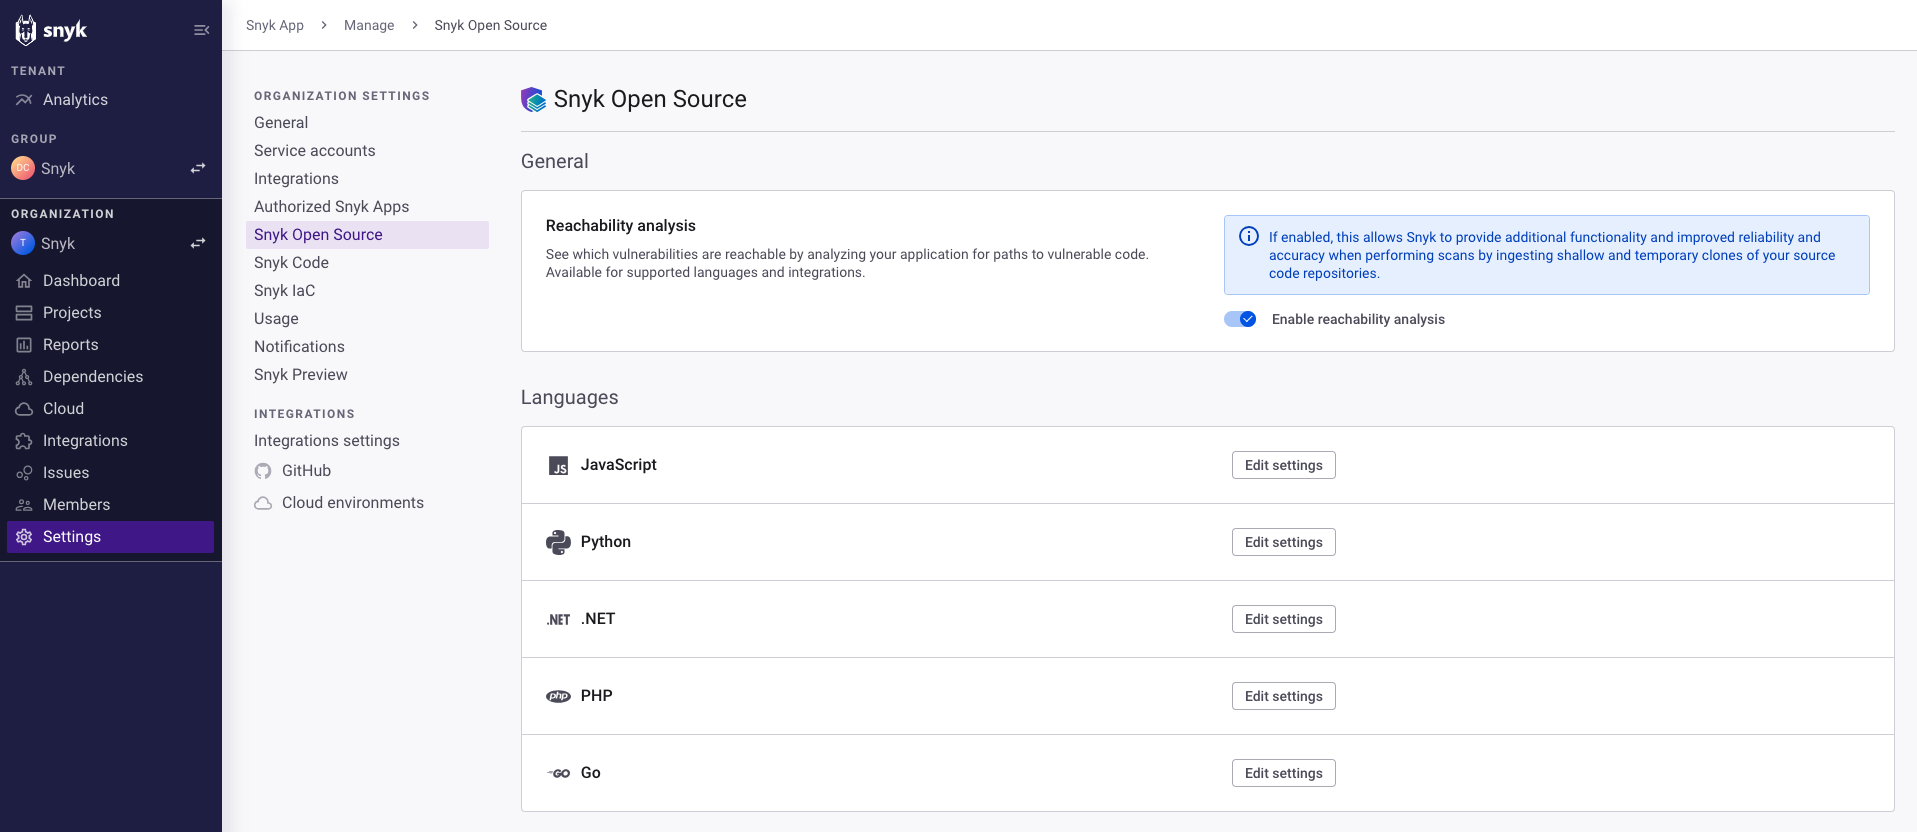The width and height of the screenshot is (1917, 832).
Task: Collapse sidebar using the menu icon
Action: click(201, 30)
